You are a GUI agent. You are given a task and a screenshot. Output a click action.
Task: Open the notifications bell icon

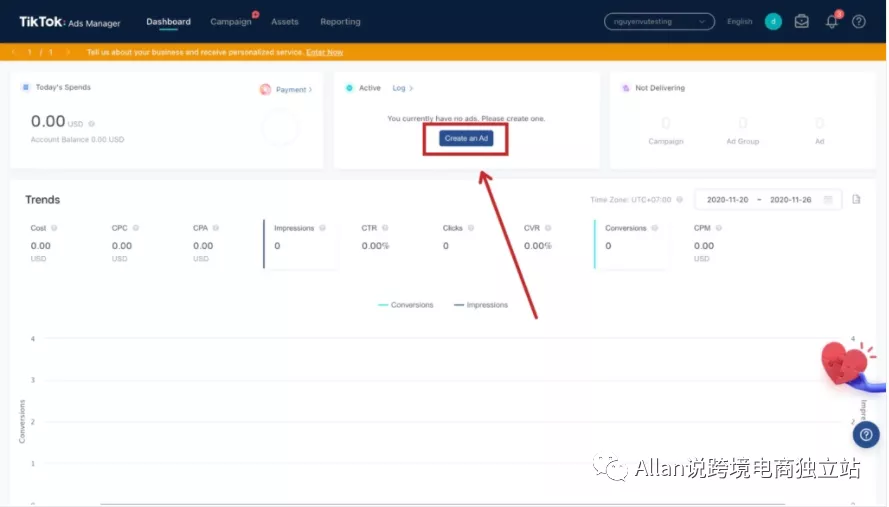[832, 22]
